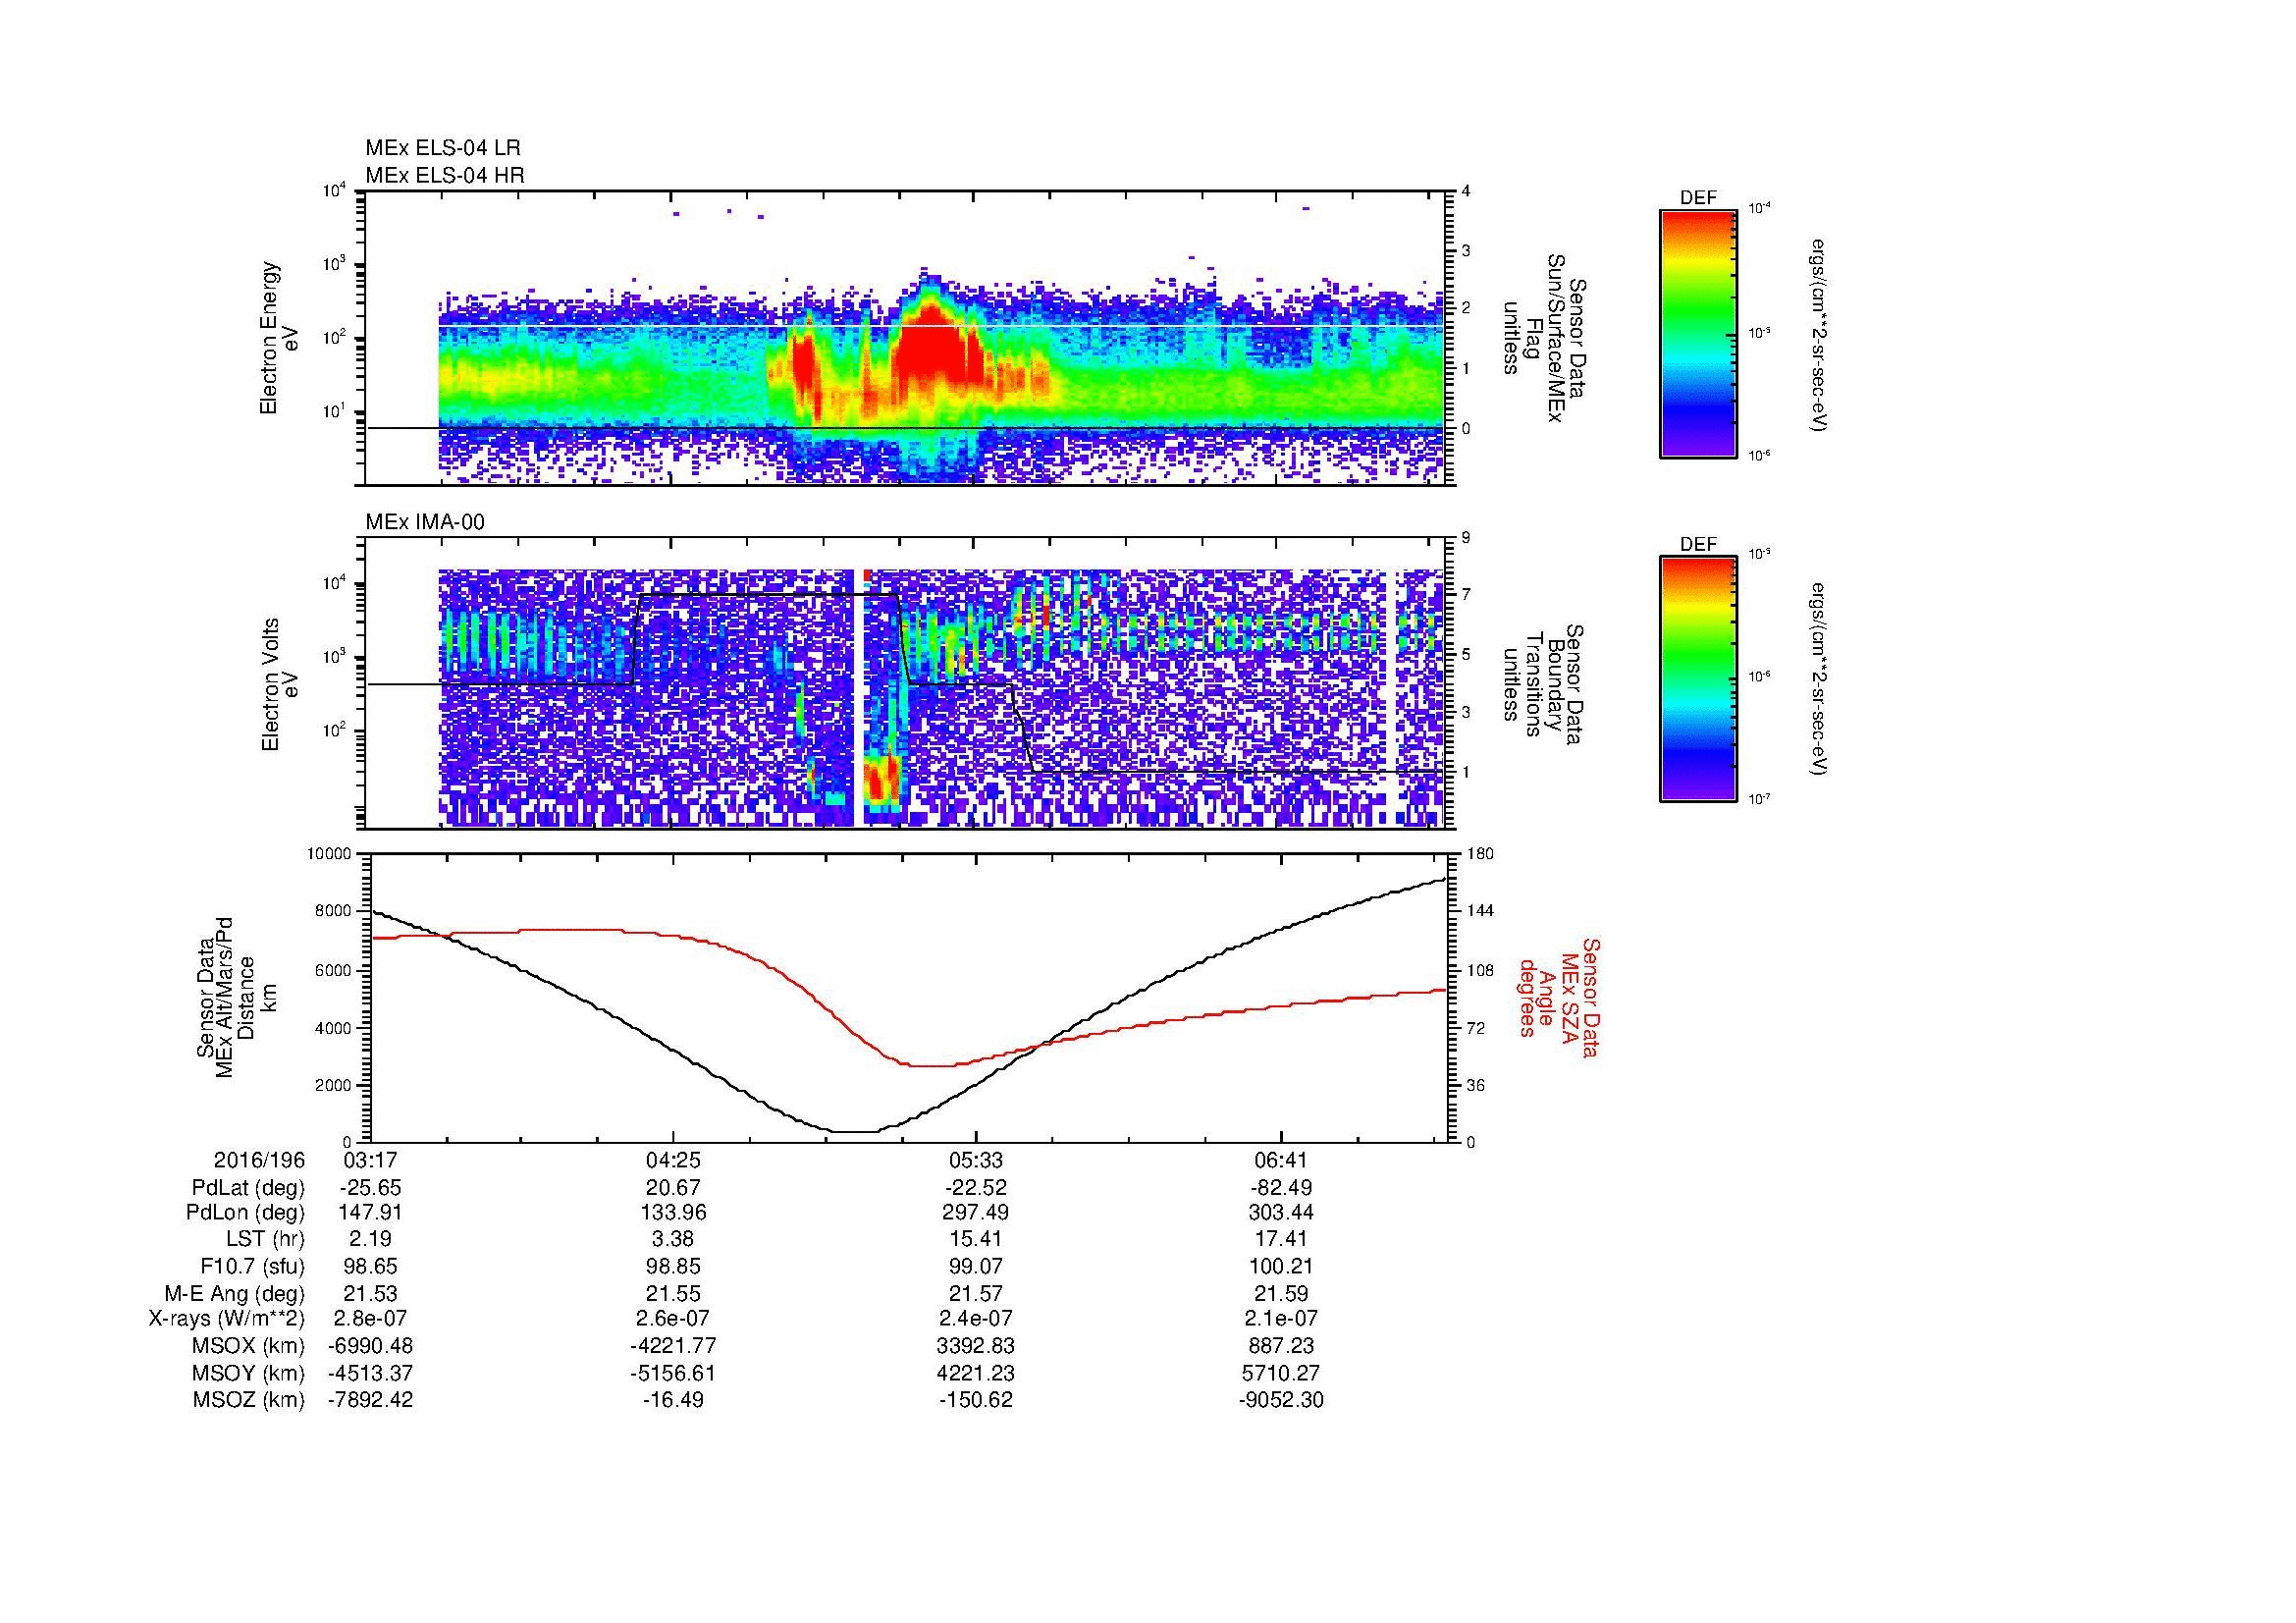Click the MSOY value '5710.27'

click(x=1281, y=1373)
